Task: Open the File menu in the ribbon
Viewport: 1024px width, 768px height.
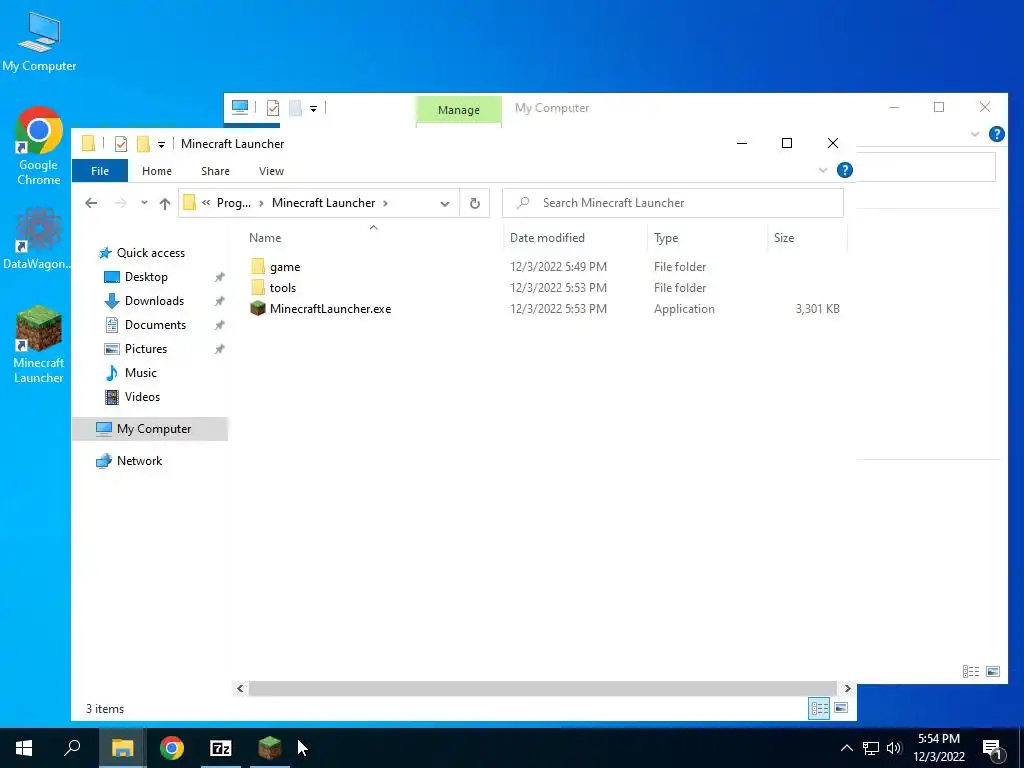Action: [100, 171]
